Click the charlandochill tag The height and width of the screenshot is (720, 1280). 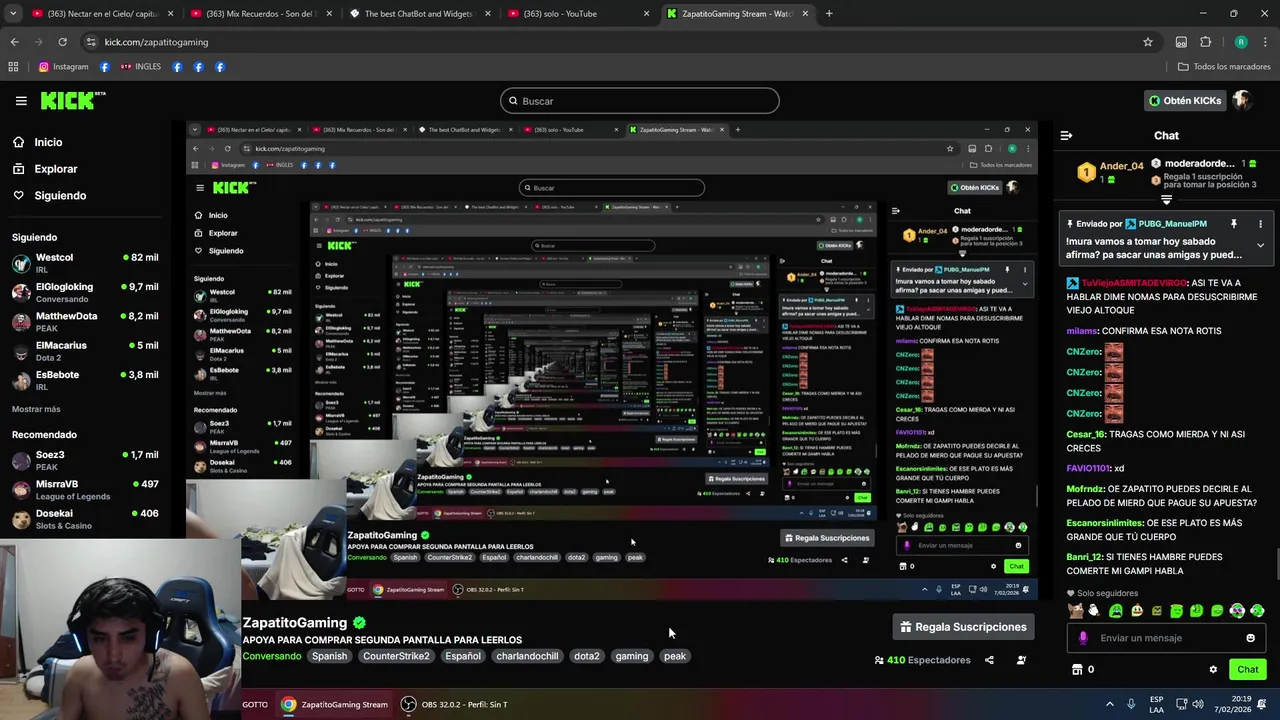coord(527,656)
